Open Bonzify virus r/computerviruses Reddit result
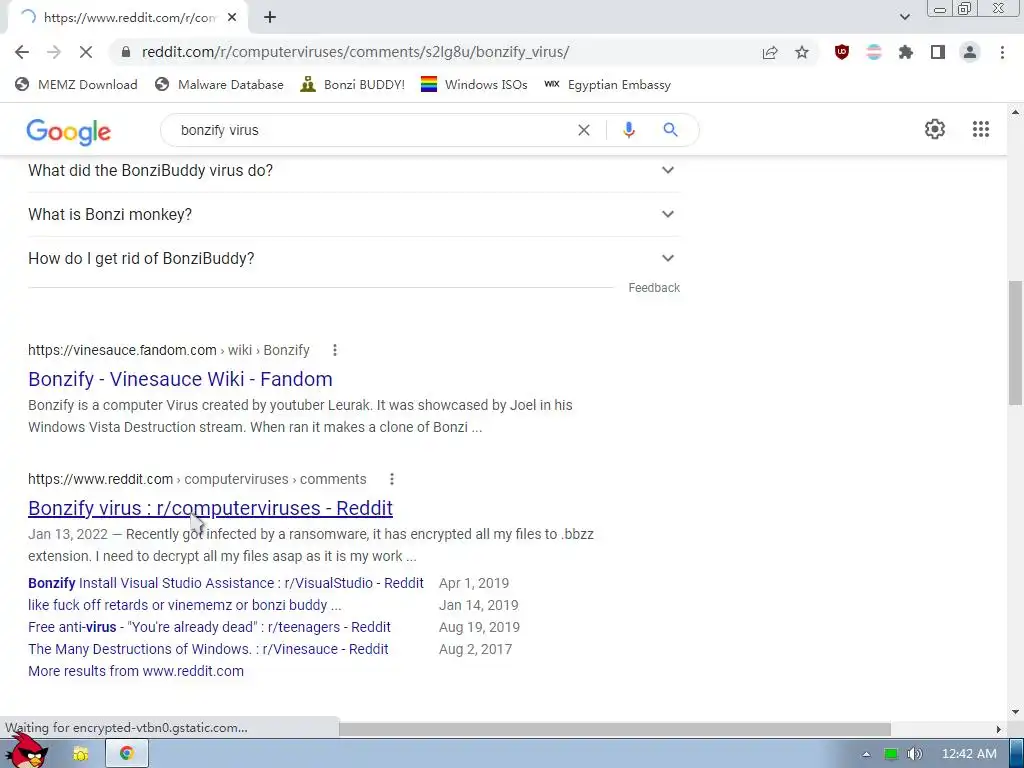The height and width of the screenshot is (768, 1024). click(x=210, y=507)
